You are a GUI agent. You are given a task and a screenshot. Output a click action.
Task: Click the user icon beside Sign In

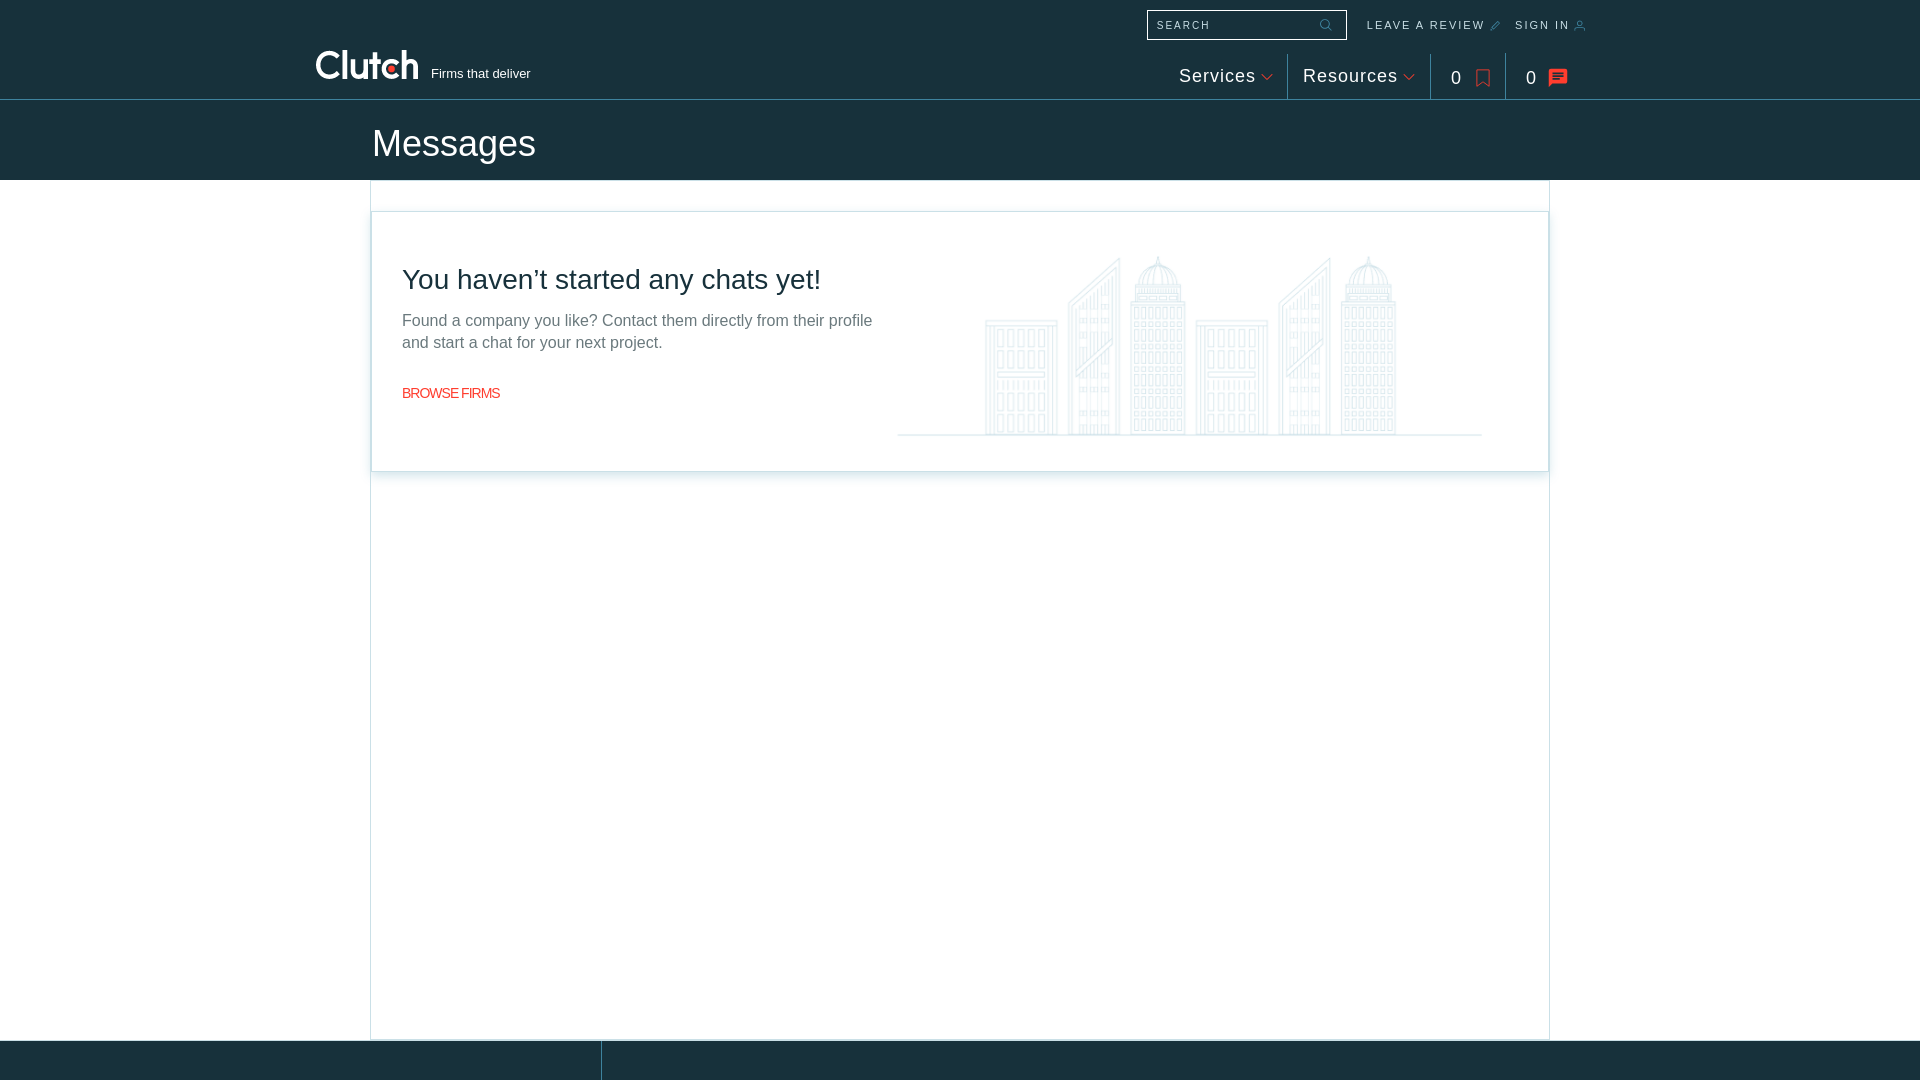[1580, 26]
